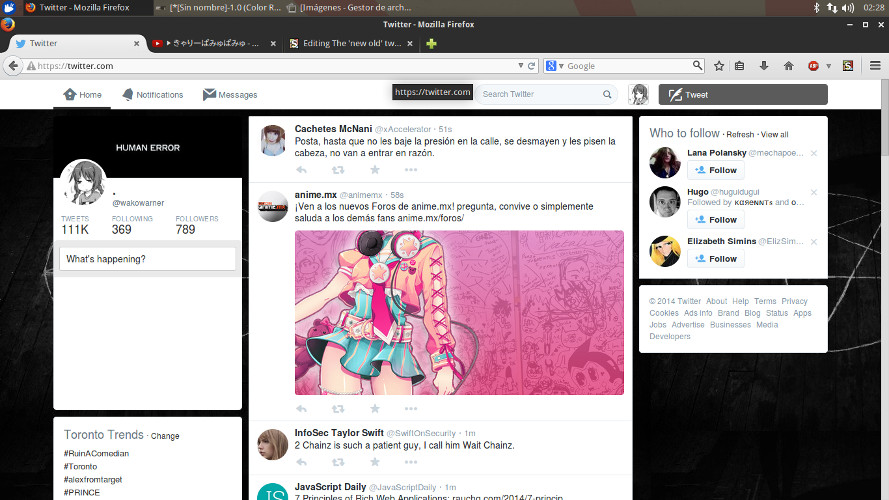Go to Firefox home page icon
This screenshot has height=500, width=889.
coord(789,66)
